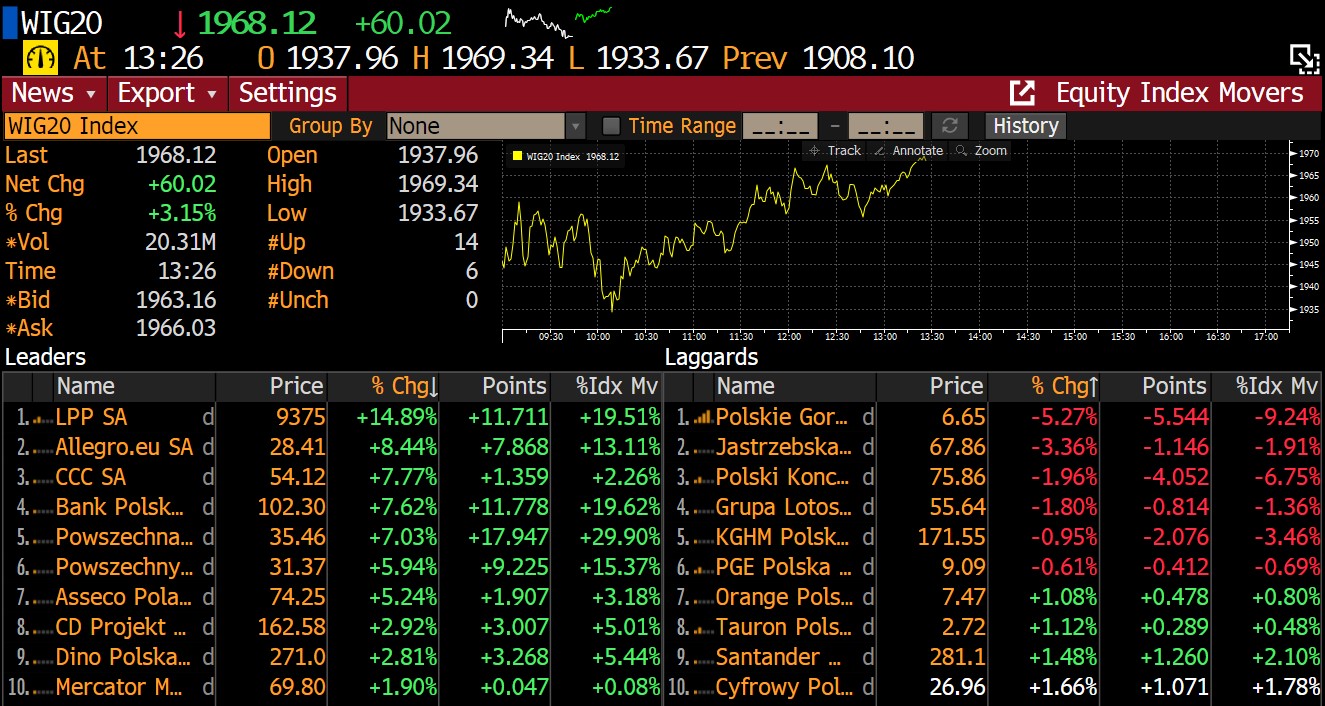Select the Annotate chart tool
This screenshot has width=1325, height=706.
coord(907,151)
